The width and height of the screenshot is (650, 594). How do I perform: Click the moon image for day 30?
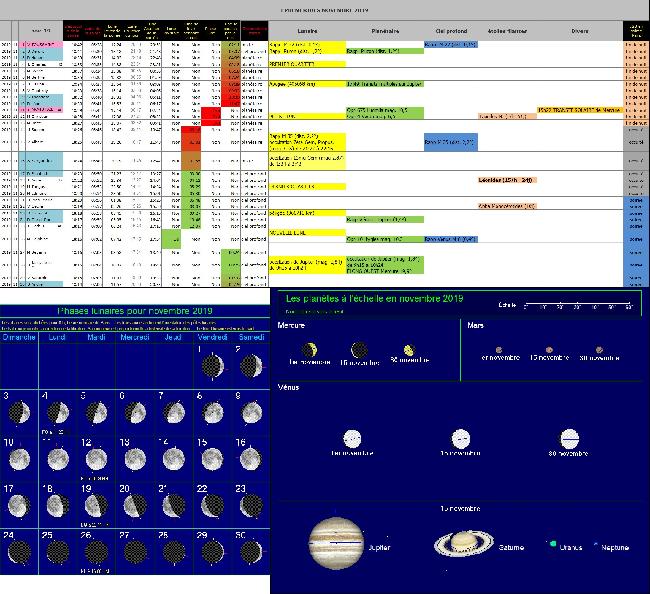coord(251,552)
